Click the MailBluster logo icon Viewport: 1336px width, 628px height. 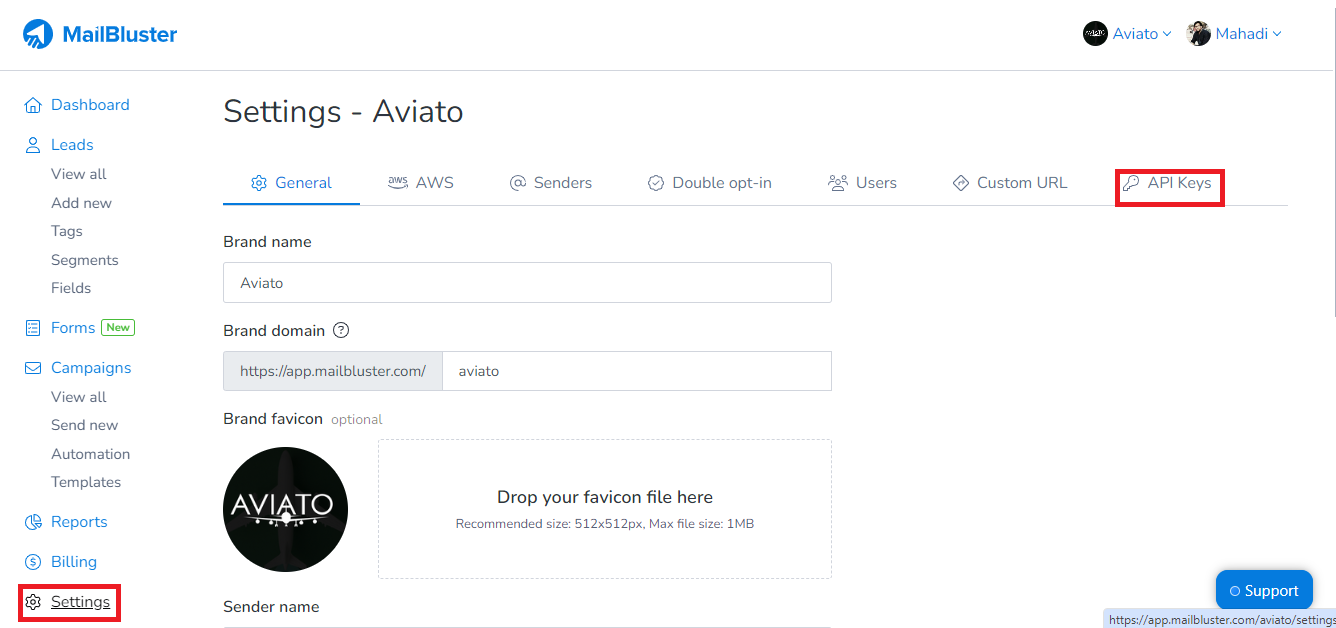pos(38,35)
